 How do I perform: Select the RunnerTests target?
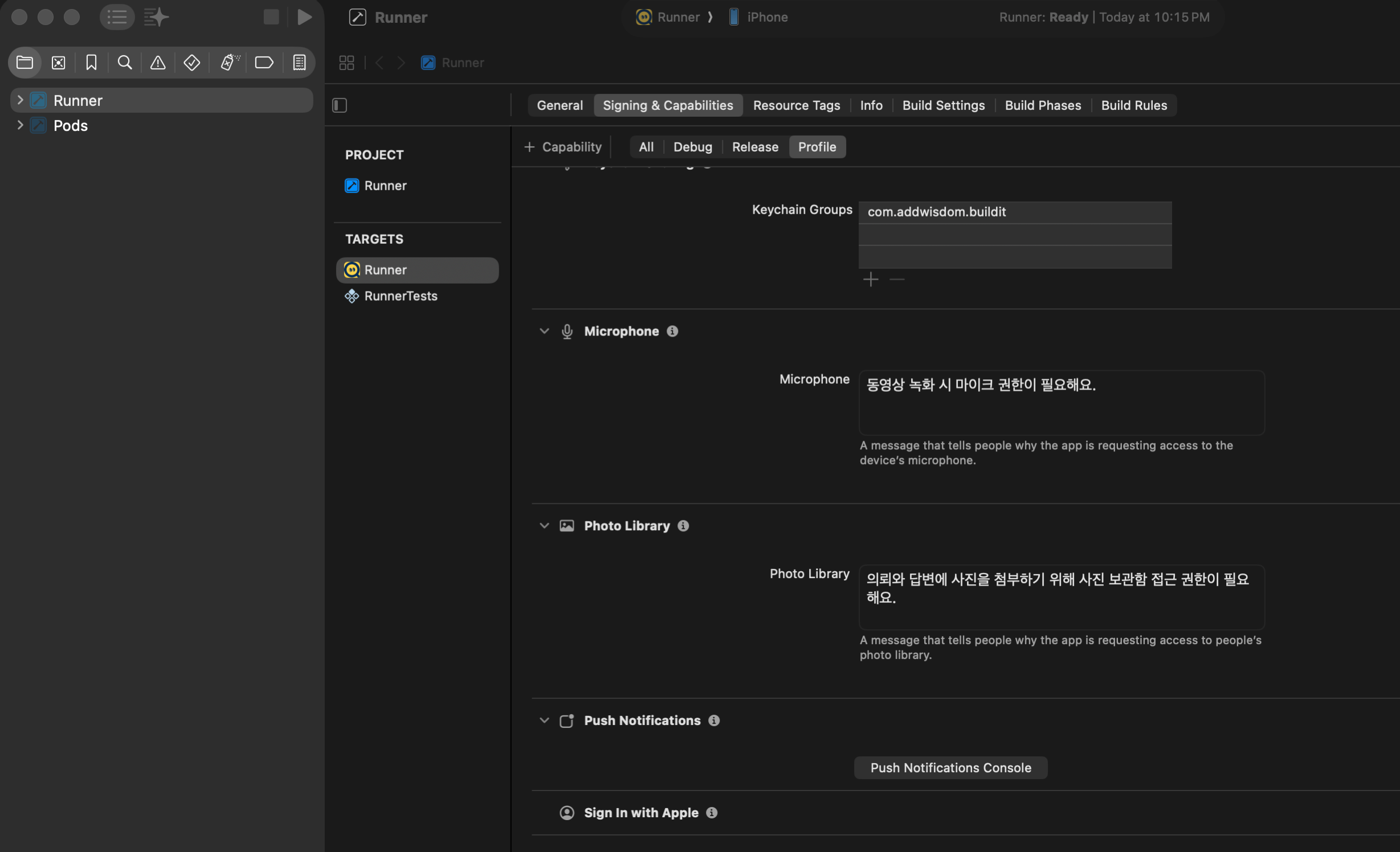417,296
